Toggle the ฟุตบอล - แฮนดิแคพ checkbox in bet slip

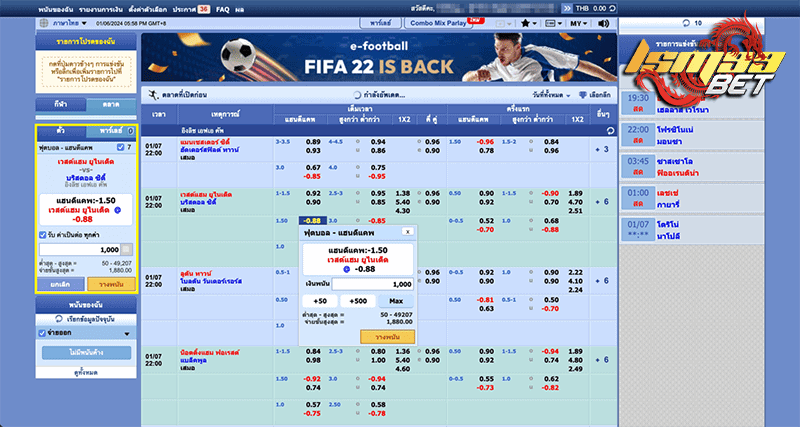120,147
